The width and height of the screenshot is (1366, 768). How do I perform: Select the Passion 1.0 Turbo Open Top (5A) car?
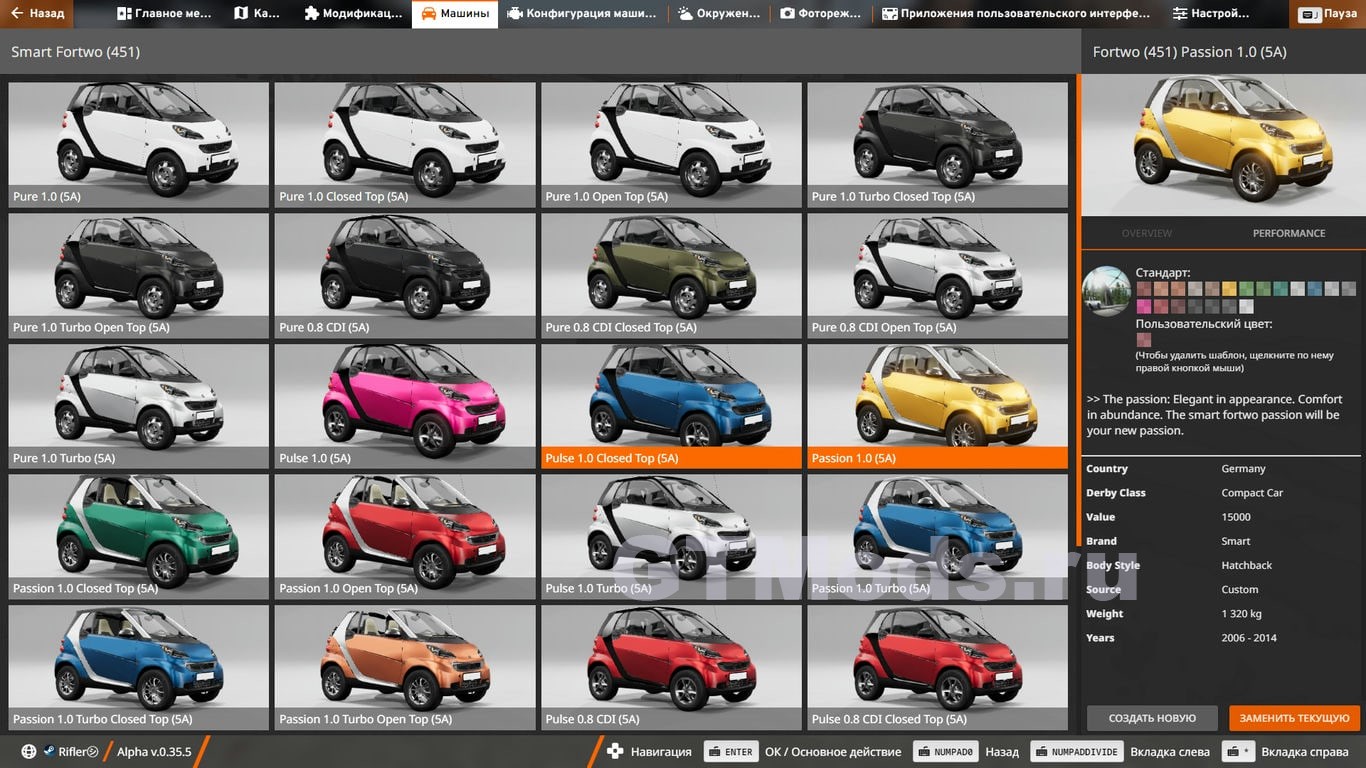coord(405,667)
